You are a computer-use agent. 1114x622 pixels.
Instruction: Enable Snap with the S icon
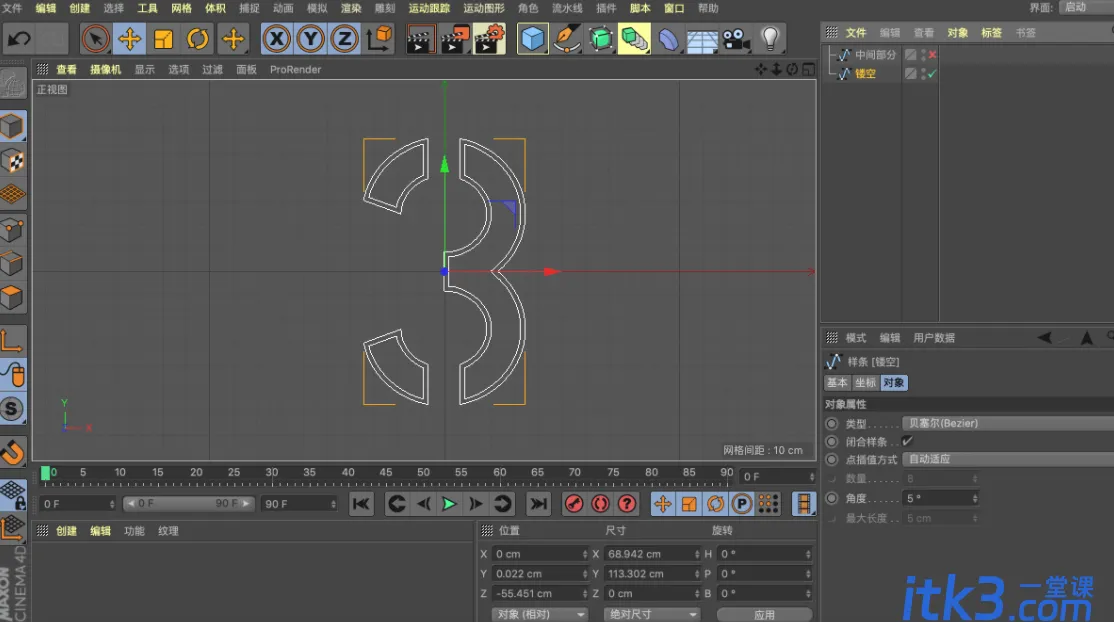point(12,409)
